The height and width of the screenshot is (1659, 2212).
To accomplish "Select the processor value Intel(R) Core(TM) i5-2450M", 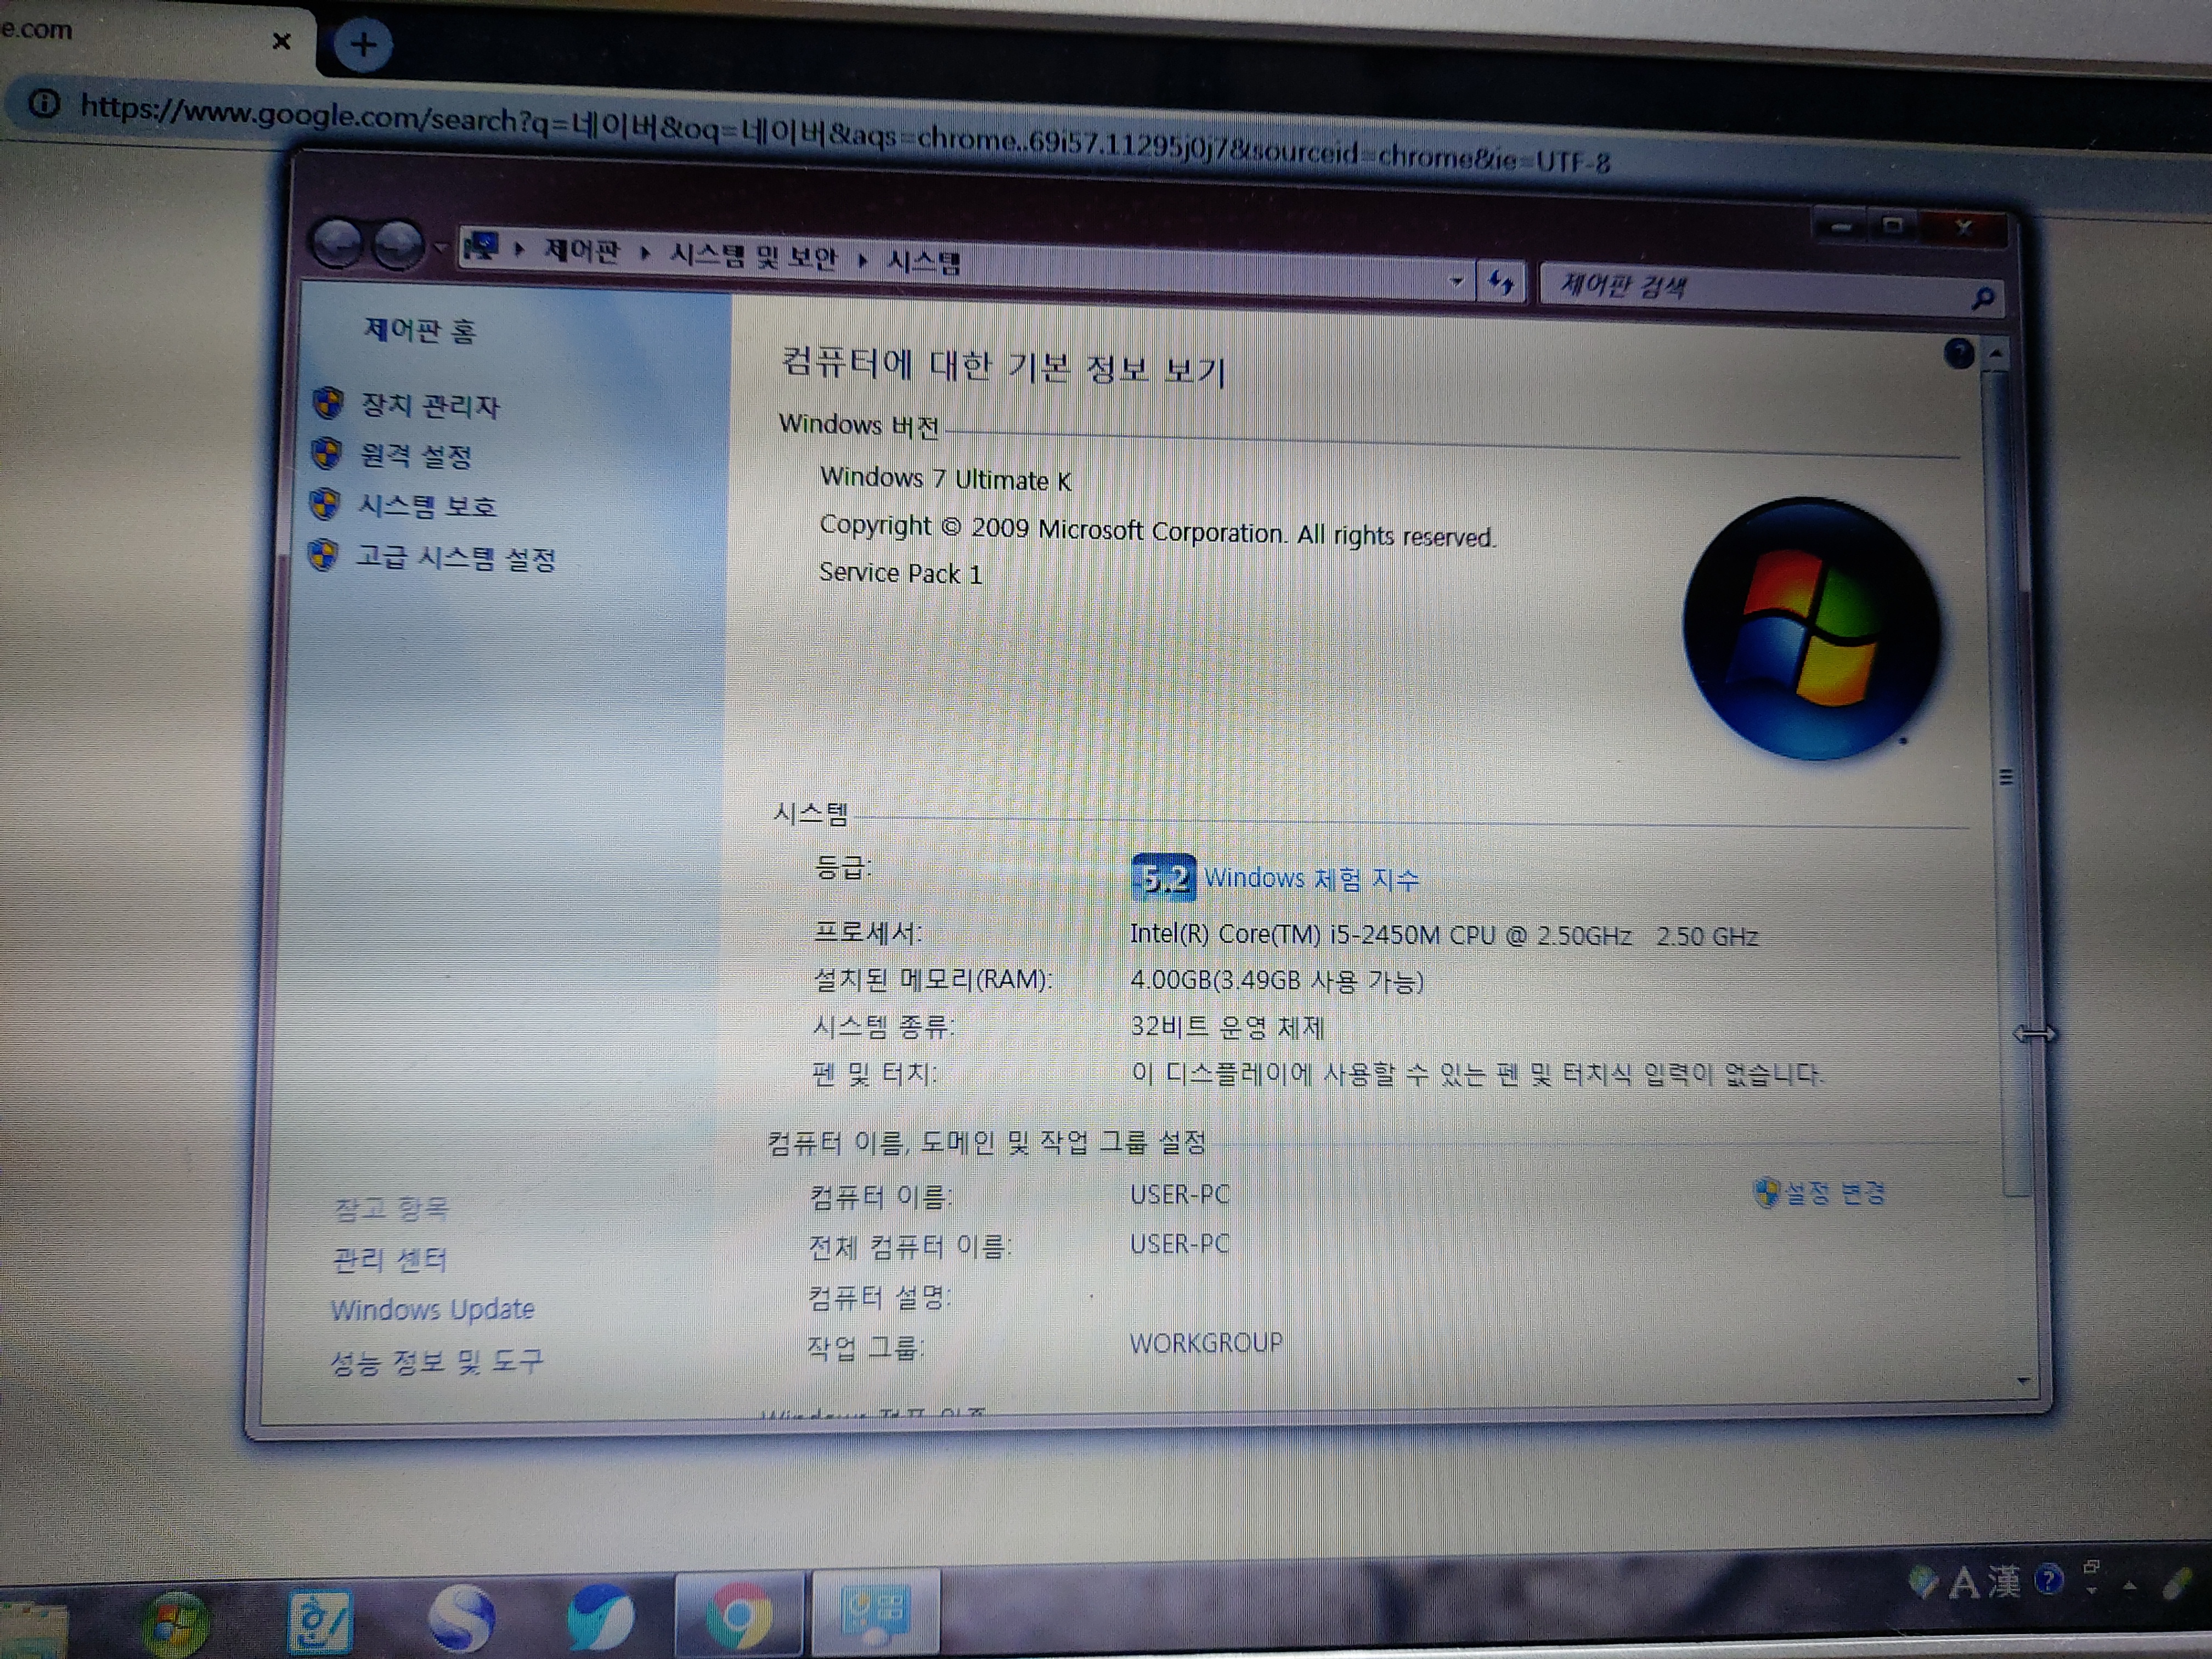I will [1444, 936].
